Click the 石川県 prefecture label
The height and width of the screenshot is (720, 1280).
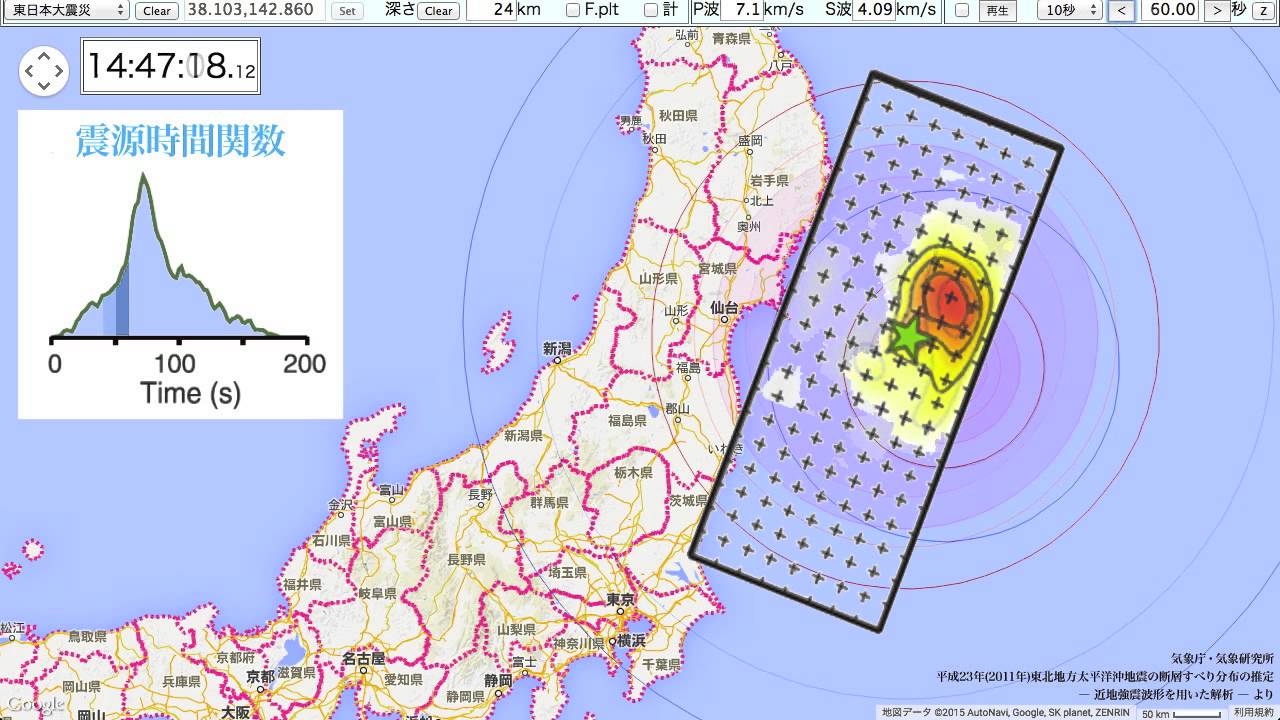point(329,540)
